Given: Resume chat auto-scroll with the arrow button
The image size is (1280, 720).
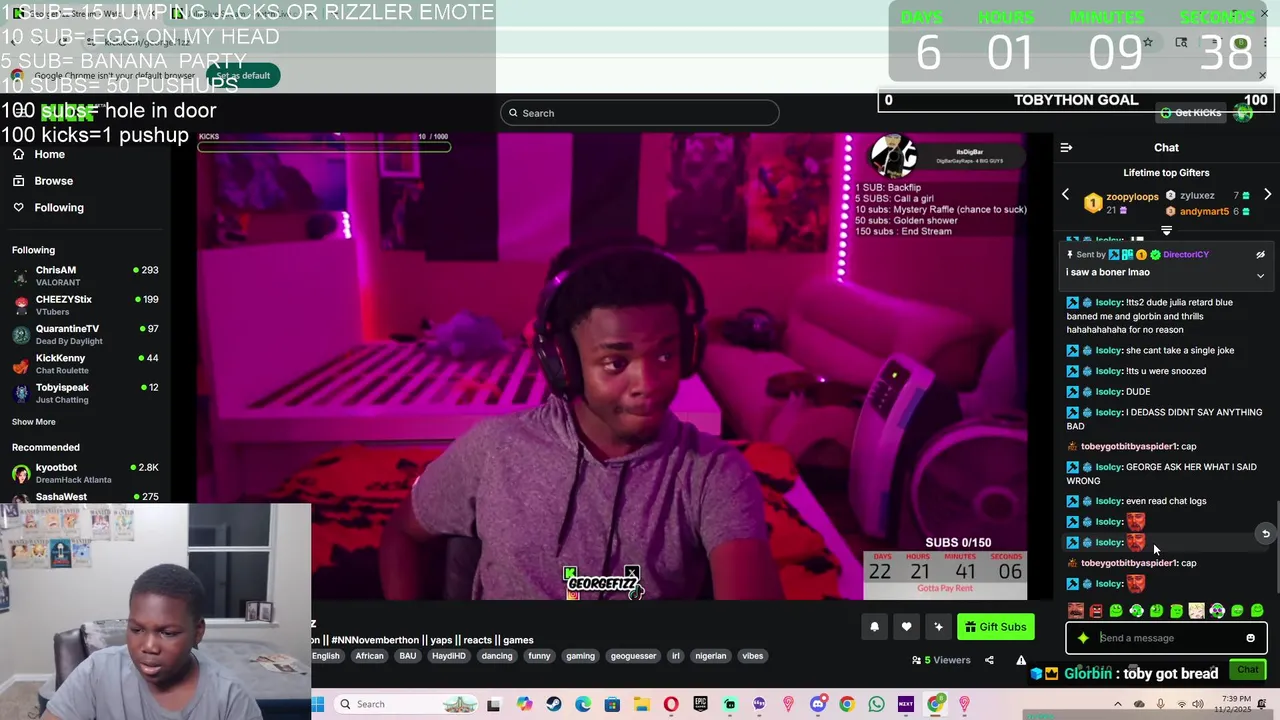Looking at the screenshot, I should pyautogui.click(x=1265, y=534).
